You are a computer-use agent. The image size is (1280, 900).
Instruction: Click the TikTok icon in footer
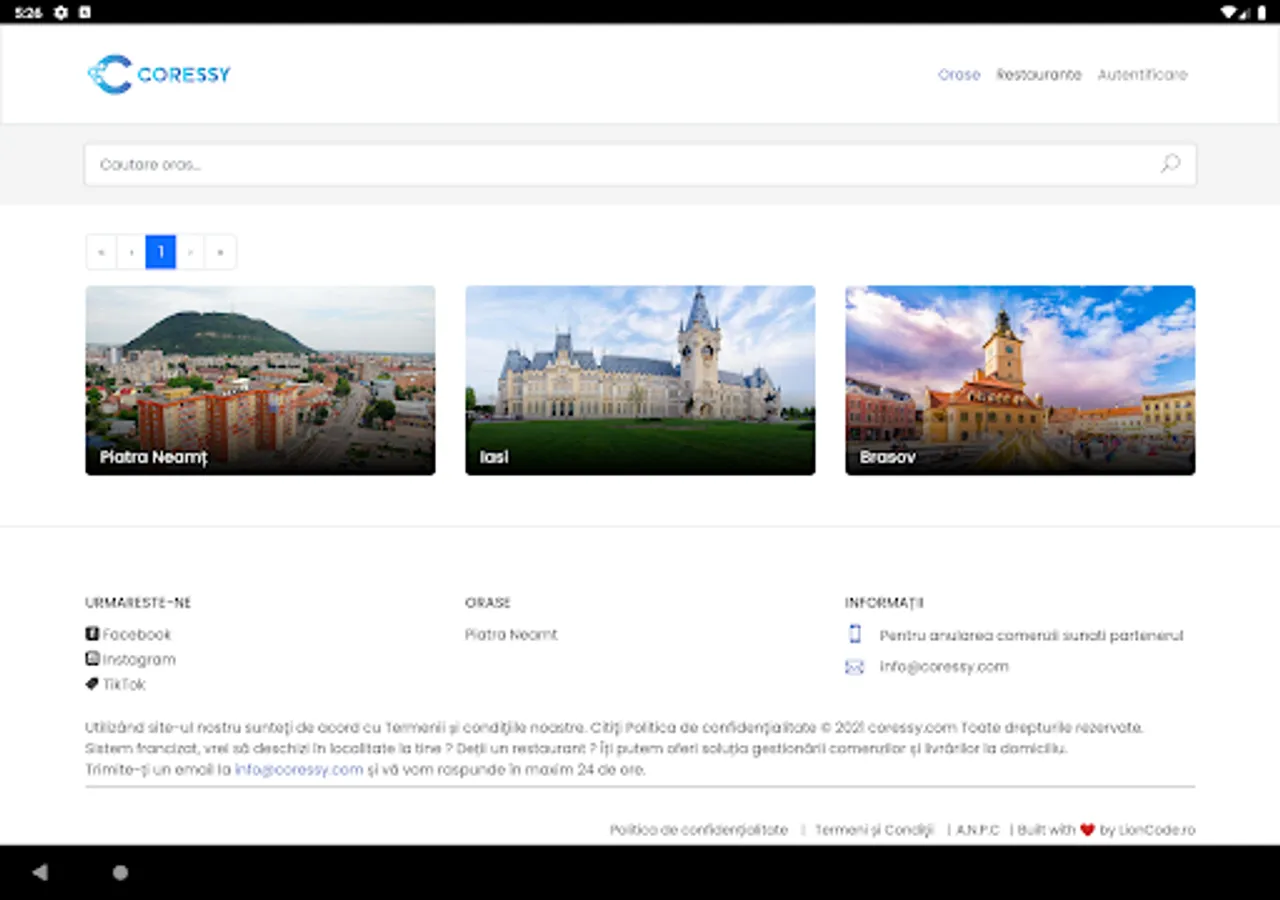pyautogui.click(x=92, y=684)
